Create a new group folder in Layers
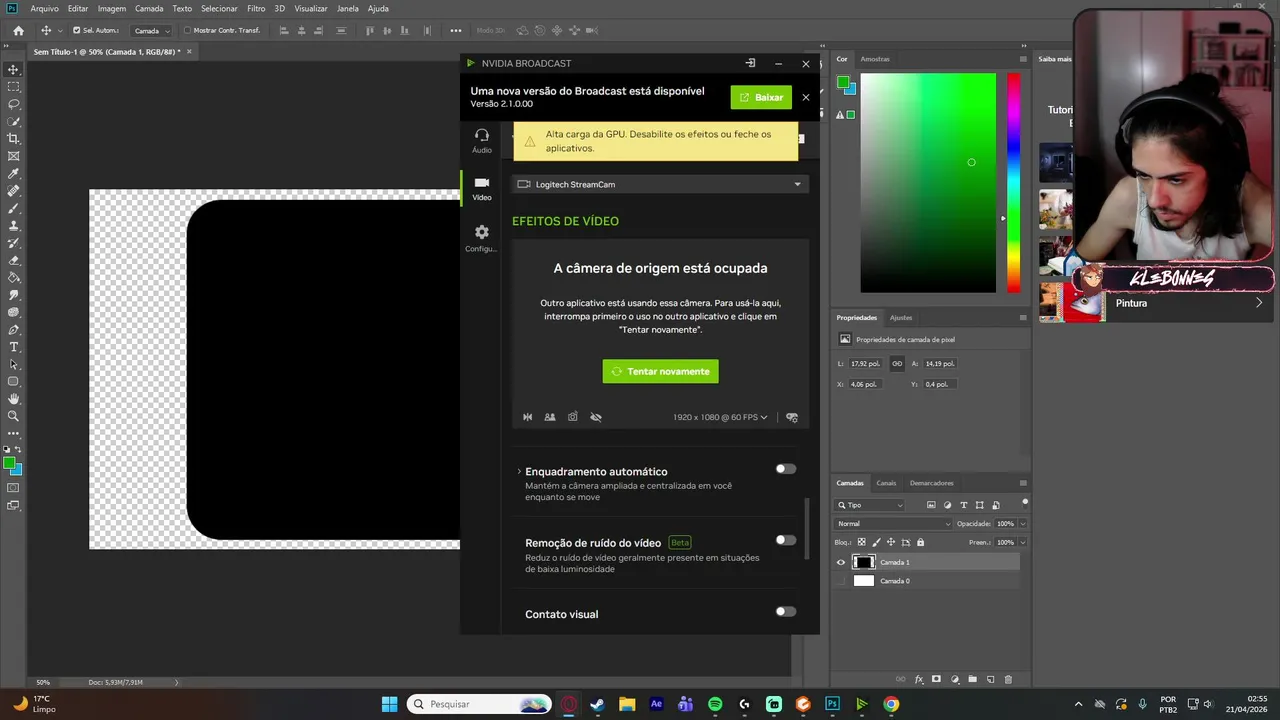1280x720 pixels. click(x=972, y=679)
